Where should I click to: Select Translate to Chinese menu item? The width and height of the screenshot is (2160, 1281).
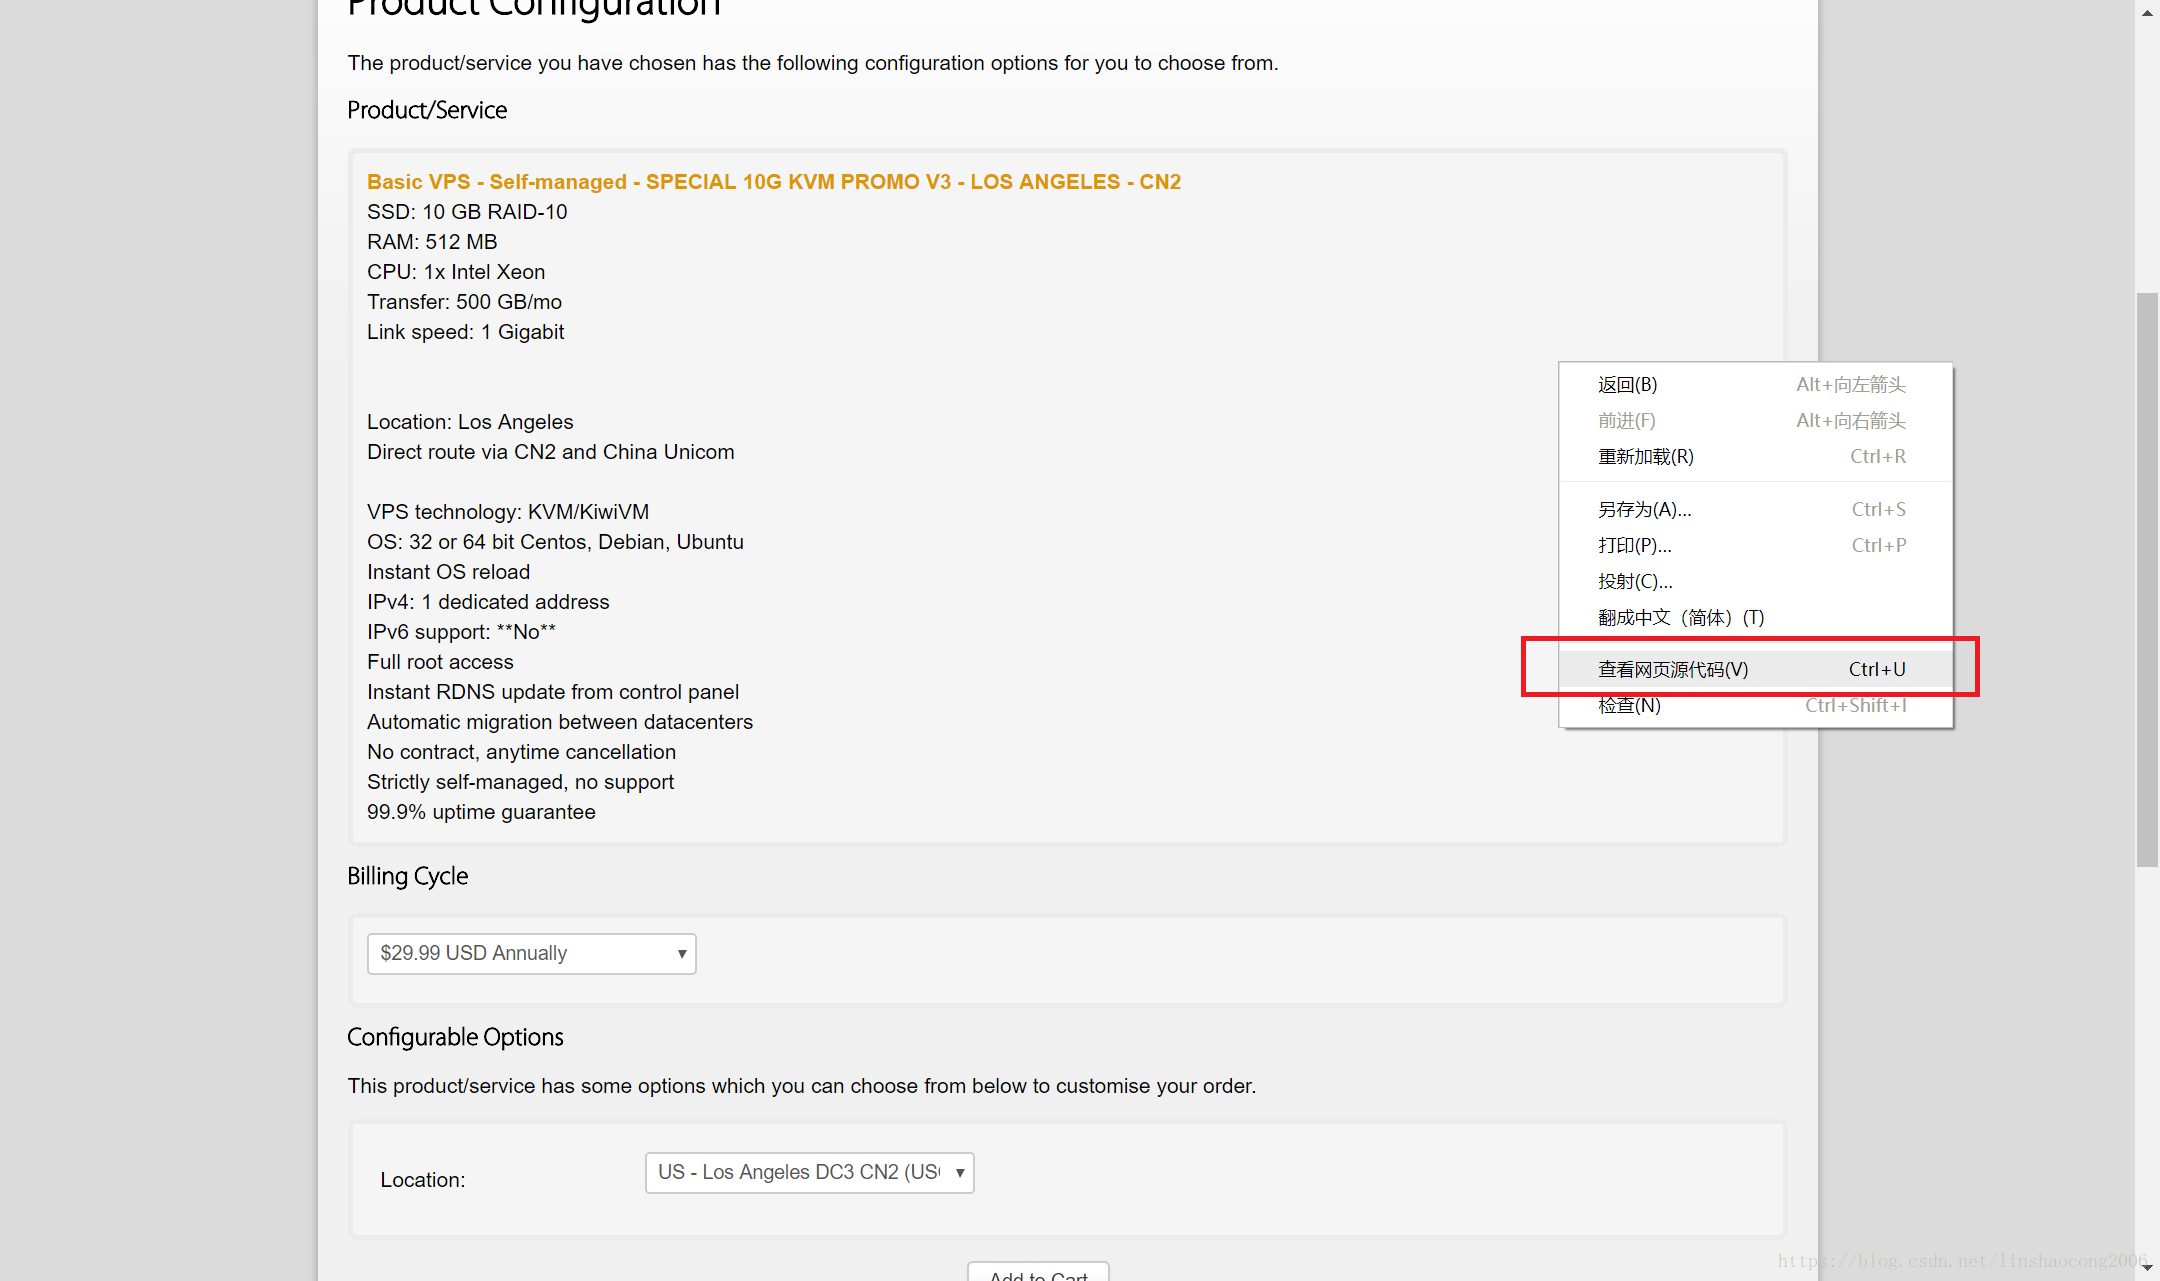pyautogui.click(x=1681, y=618)
